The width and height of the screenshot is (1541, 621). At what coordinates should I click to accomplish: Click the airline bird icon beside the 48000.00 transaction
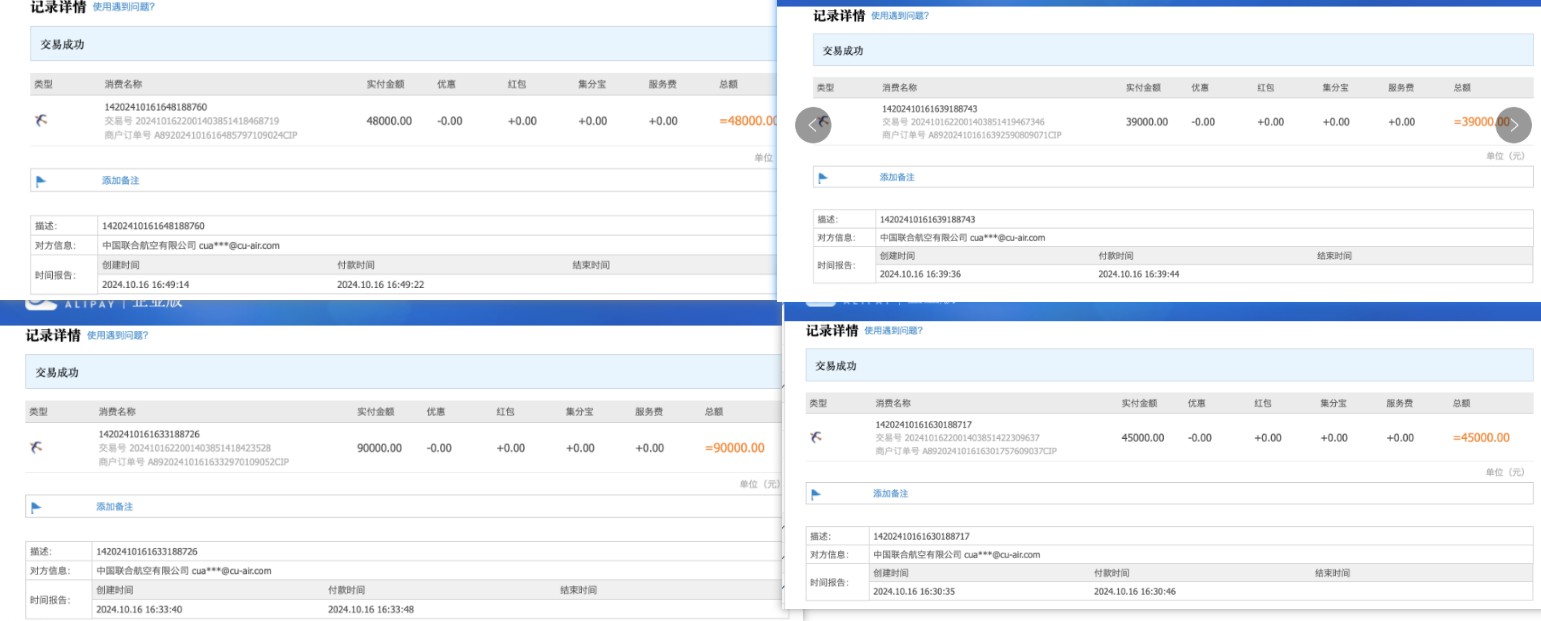point(41,121)
